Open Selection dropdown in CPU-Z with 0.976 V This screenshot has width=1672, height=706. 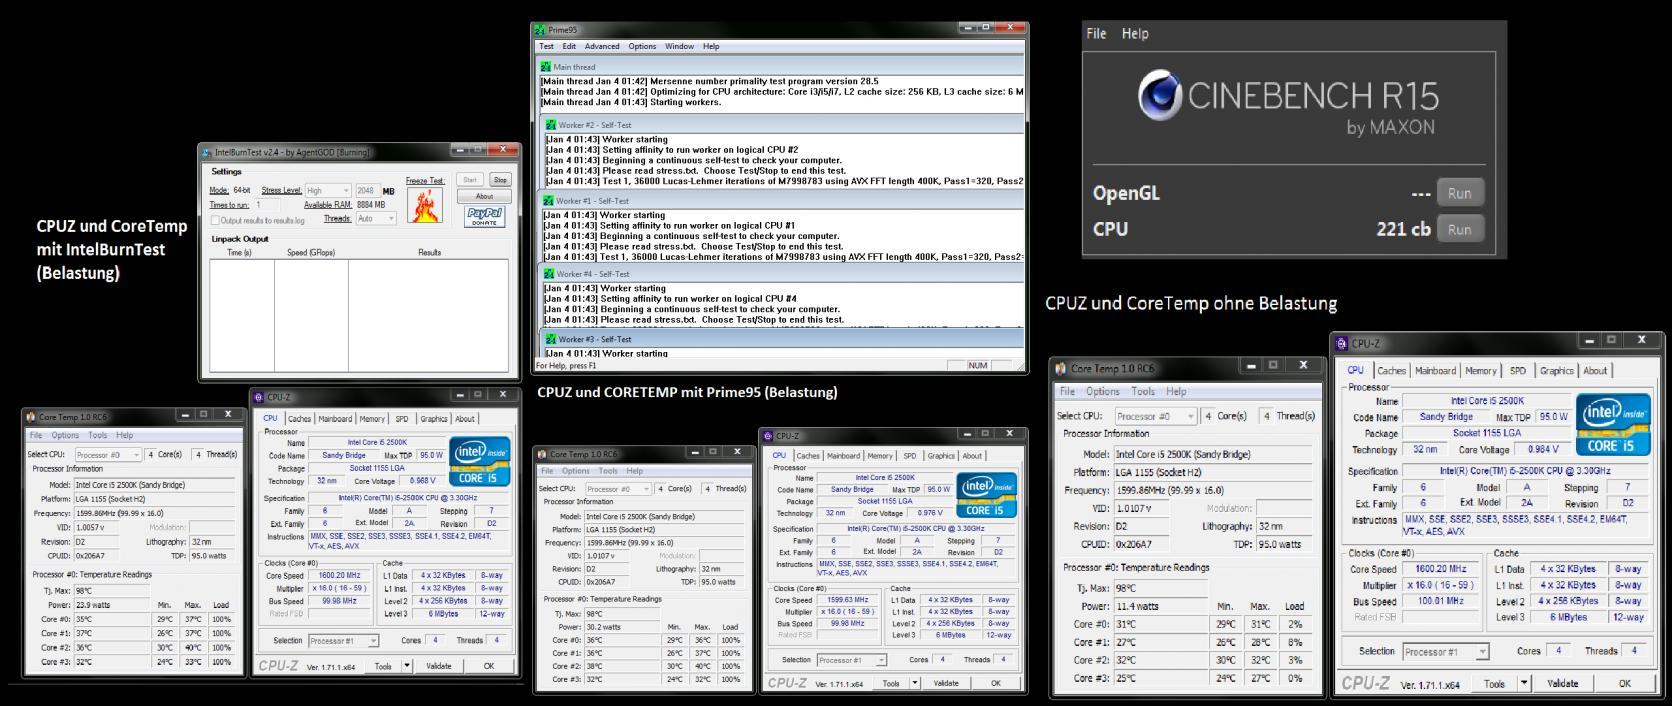click(852, 660)
